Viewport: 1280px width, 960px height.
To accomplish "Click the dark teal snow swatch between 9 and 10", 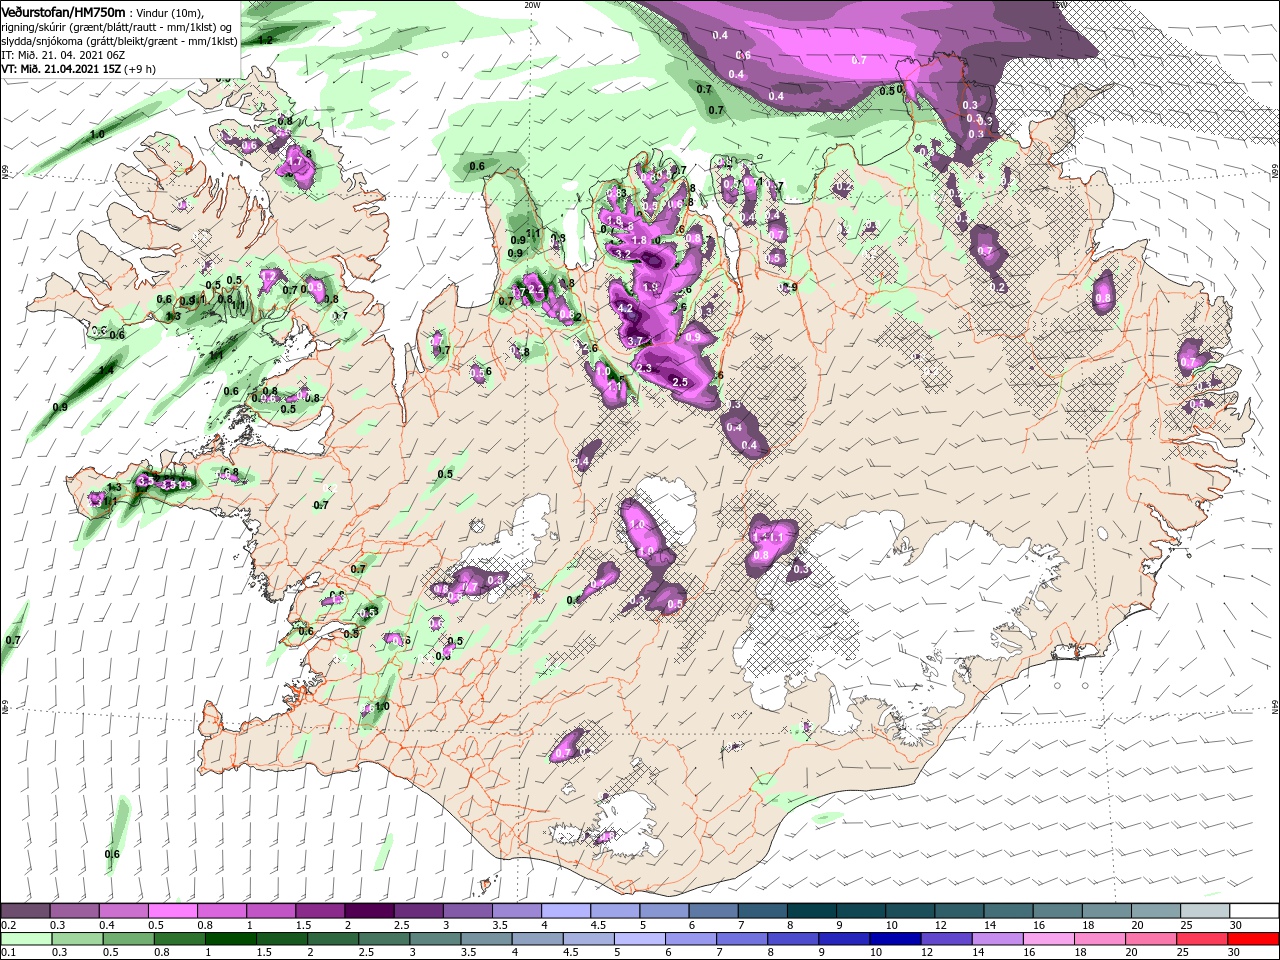I will coord(859,911).
